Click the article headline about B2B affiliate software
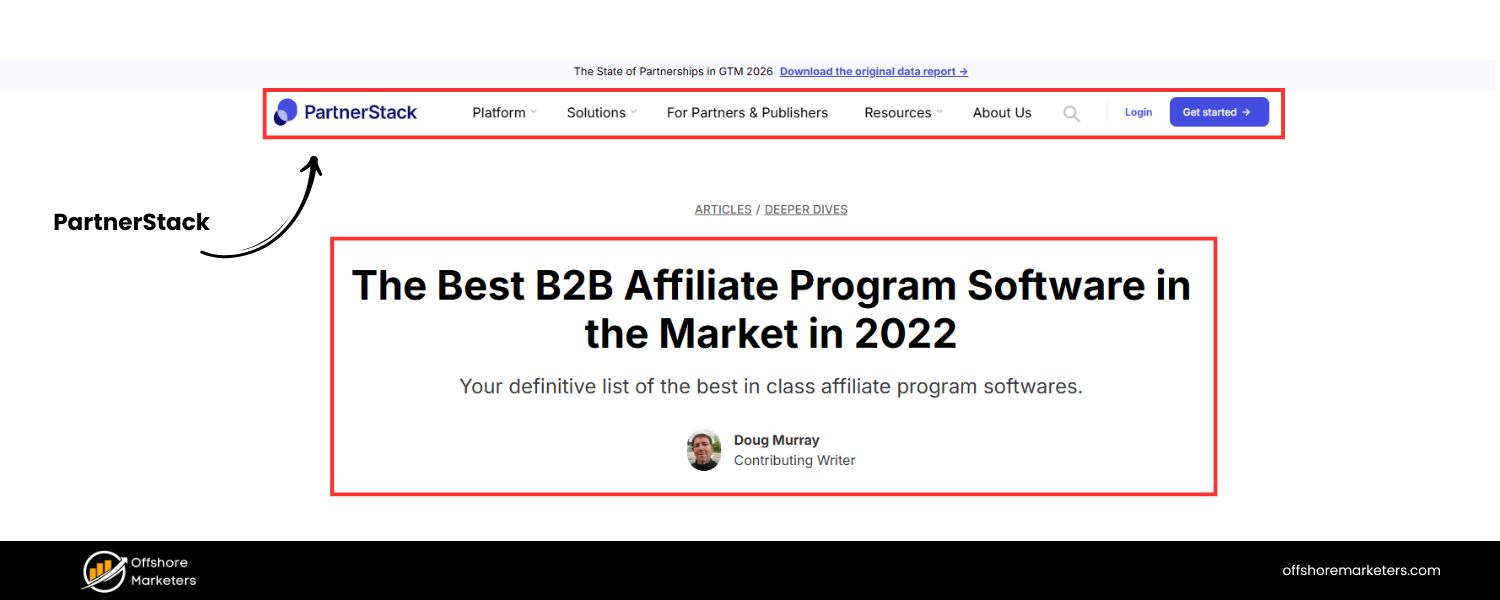Screen dimensions: 1500x600 point(771,308)
